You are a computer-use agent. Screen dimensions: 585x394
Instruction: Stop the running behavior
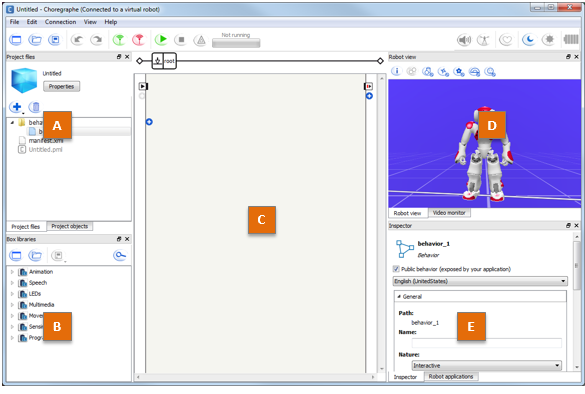point(181,40)
